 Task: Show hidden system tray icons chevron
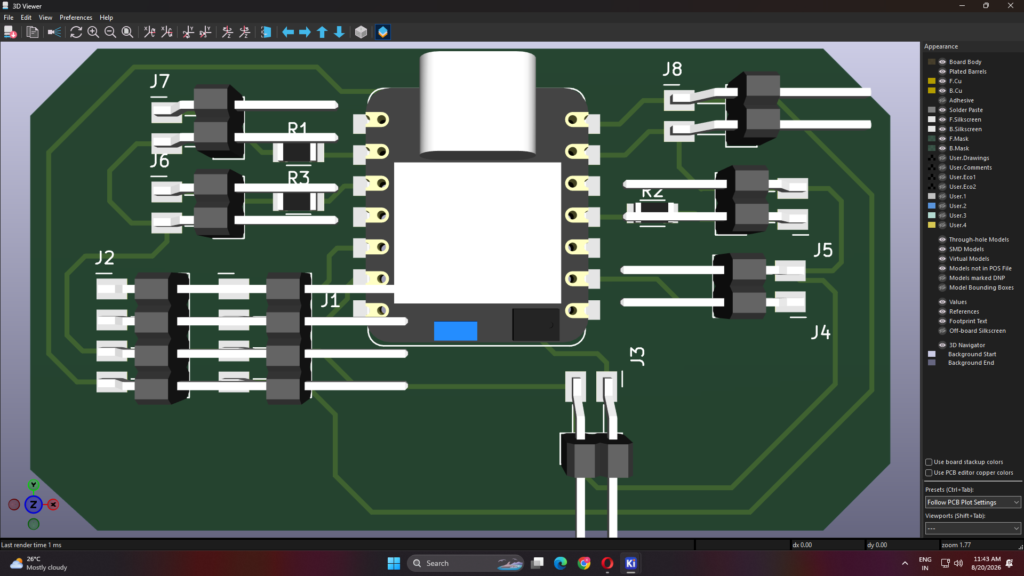pos(904,563)
